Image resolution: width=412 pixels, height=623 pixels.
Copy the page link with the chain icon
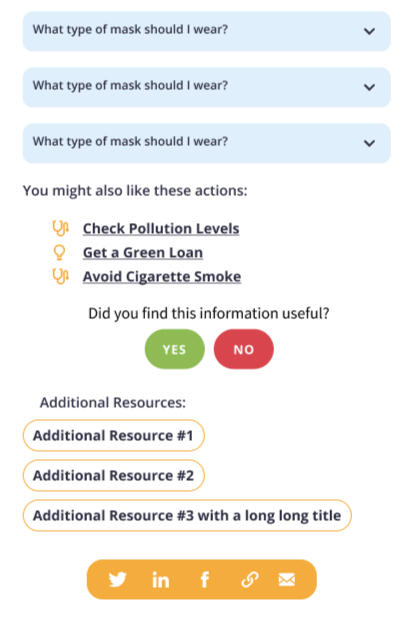(x=250, y=580)
